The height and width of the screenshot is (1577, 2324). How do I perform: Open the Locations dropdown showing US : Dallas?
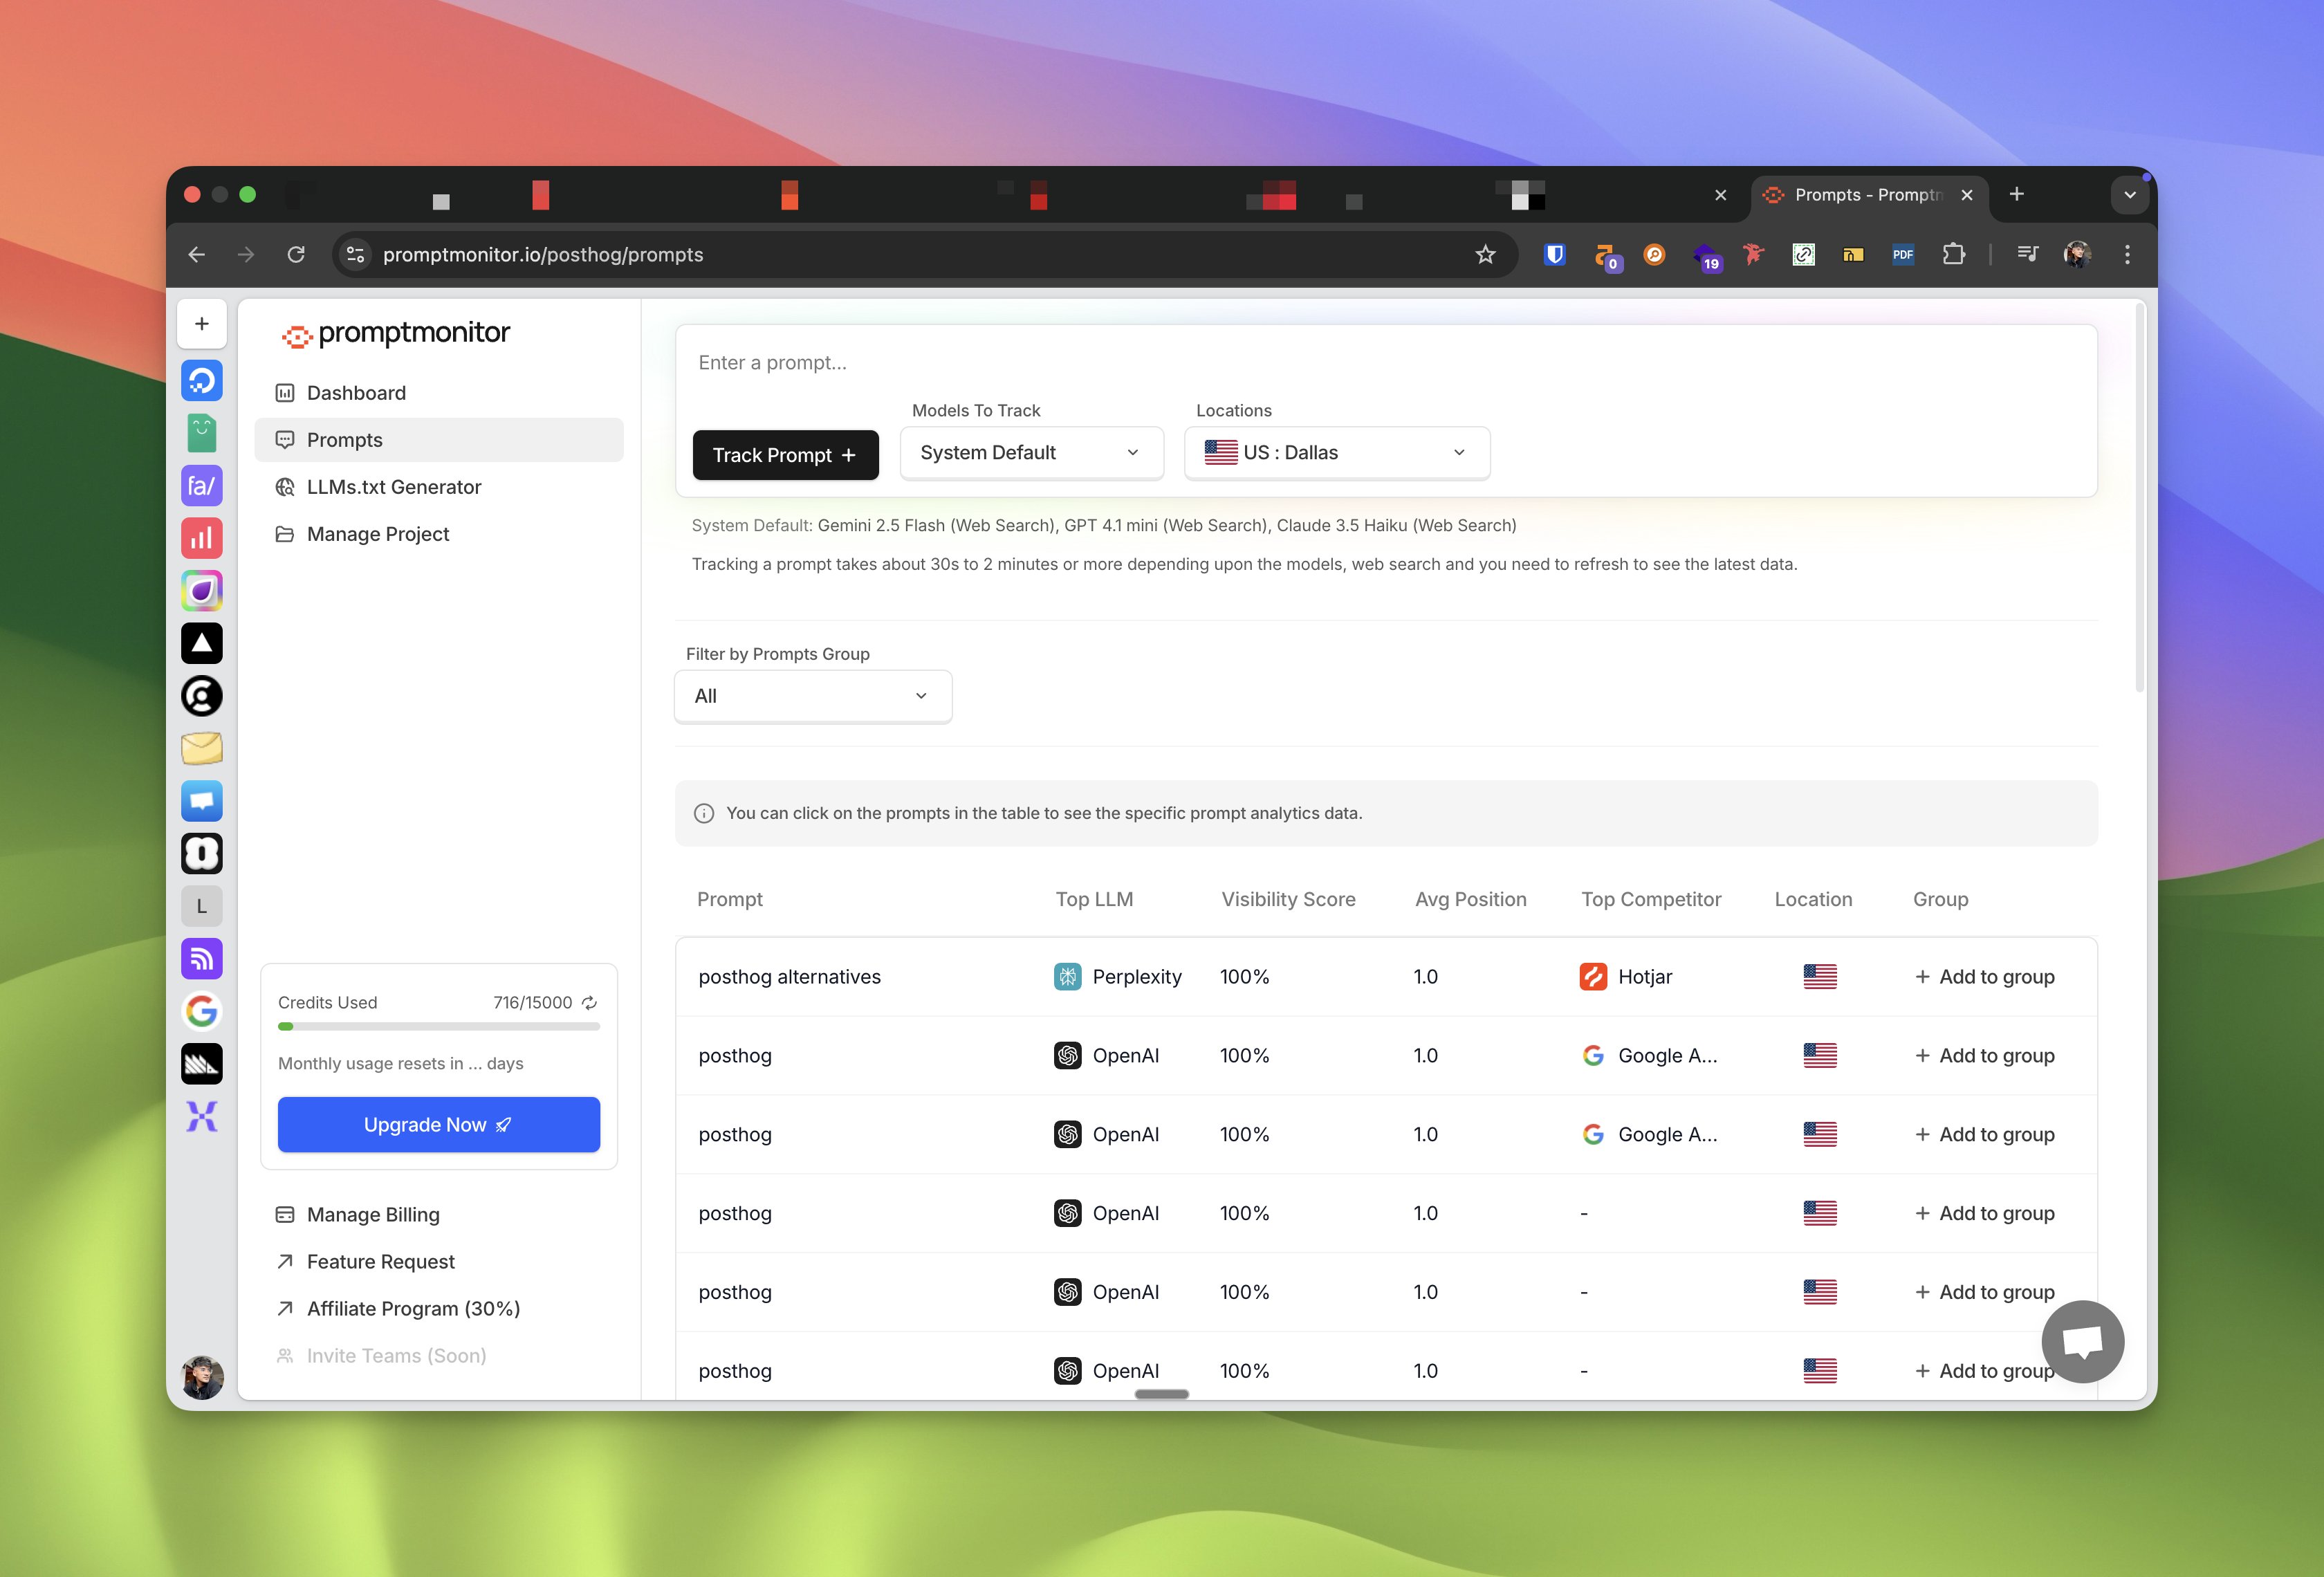tap(1337, 453)
